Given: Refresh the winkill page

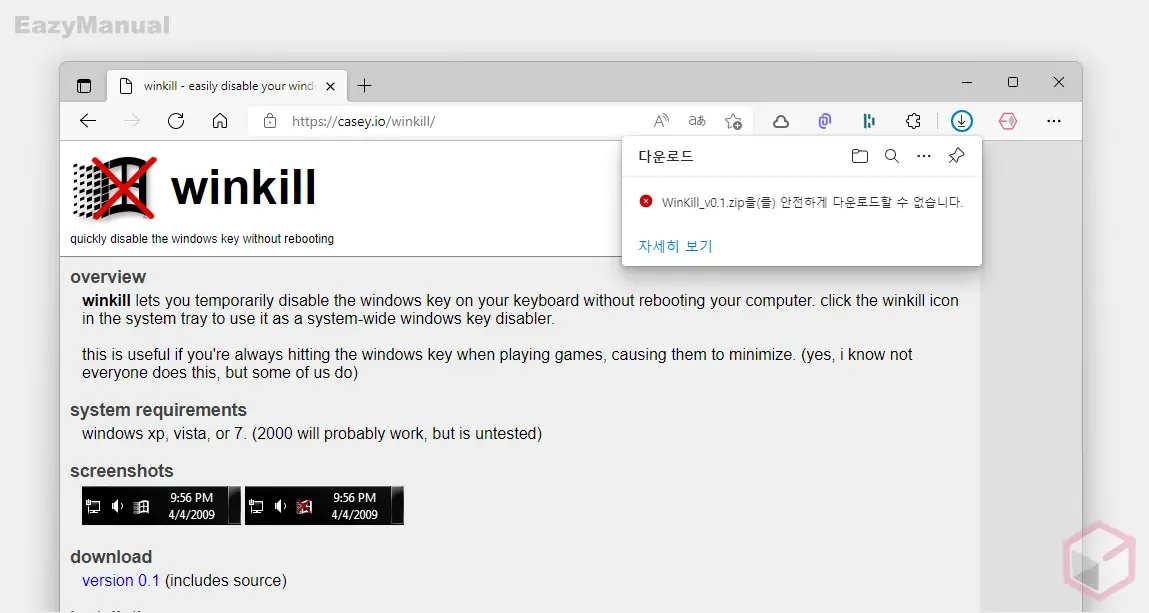Looking at the screenshot, I should [x=176, y=121].
